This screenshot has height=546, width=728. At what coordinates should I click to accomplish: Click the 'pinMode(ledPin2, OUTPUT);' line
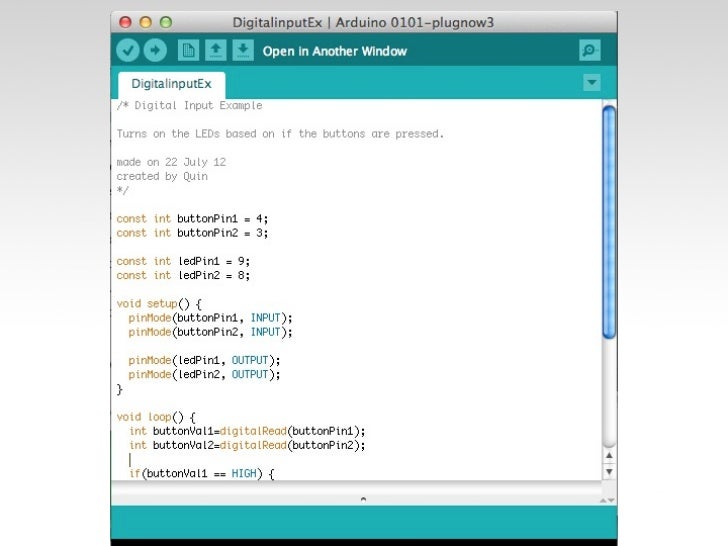204,374
